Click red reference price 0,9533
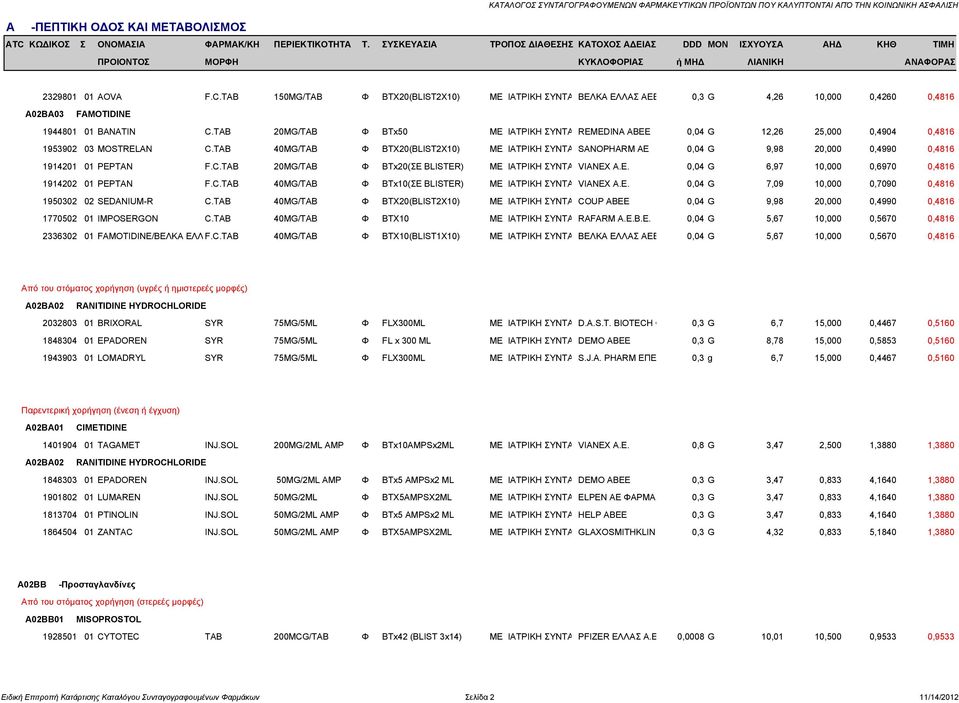959x703 pixels. (941, 637)
